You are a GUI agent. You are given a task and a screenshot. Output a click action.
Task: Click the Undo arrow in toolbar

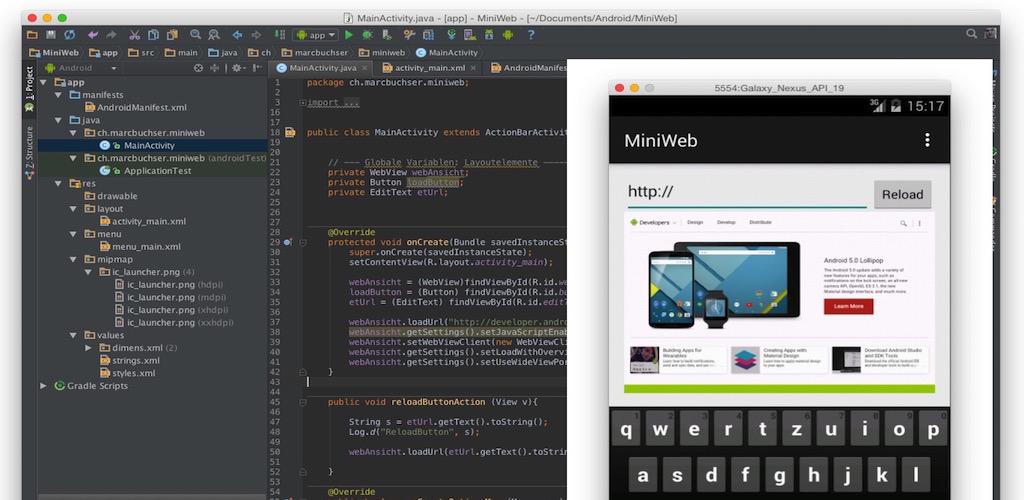coord(93,34)
